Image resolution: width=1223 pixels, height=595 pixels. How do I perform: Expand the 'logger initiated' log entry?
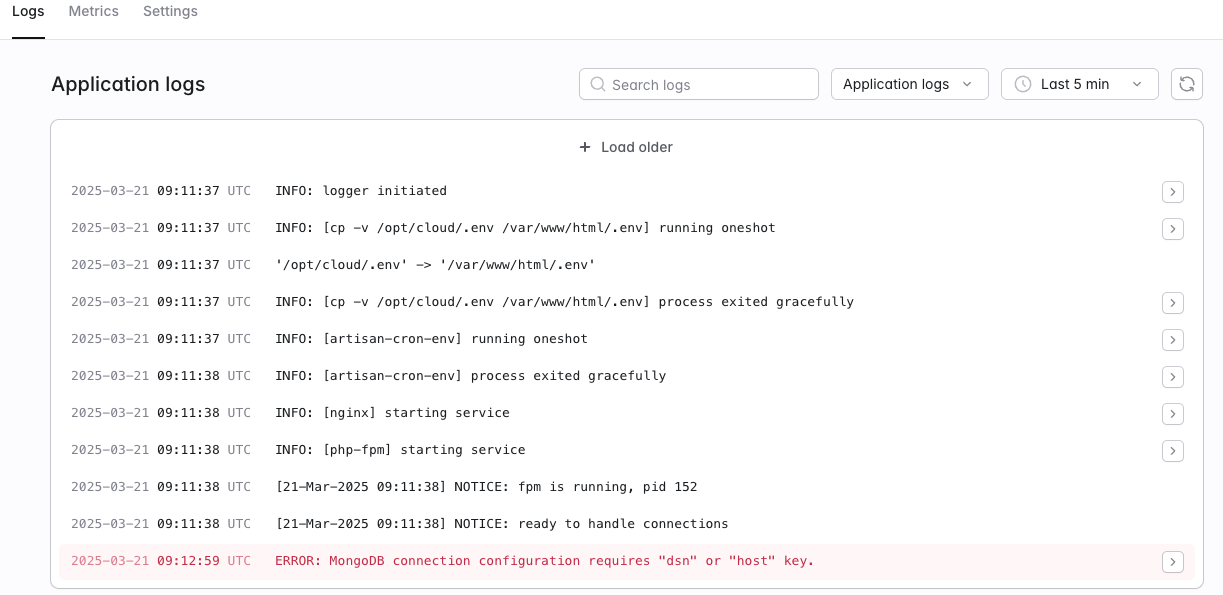pyautogui.click(x=1173, y=192)
